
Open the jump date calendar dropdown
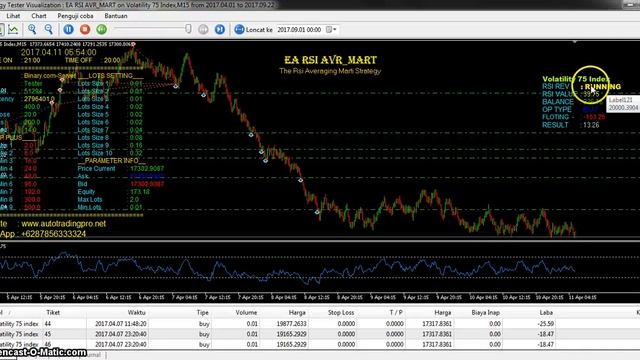tap(331, 30)
